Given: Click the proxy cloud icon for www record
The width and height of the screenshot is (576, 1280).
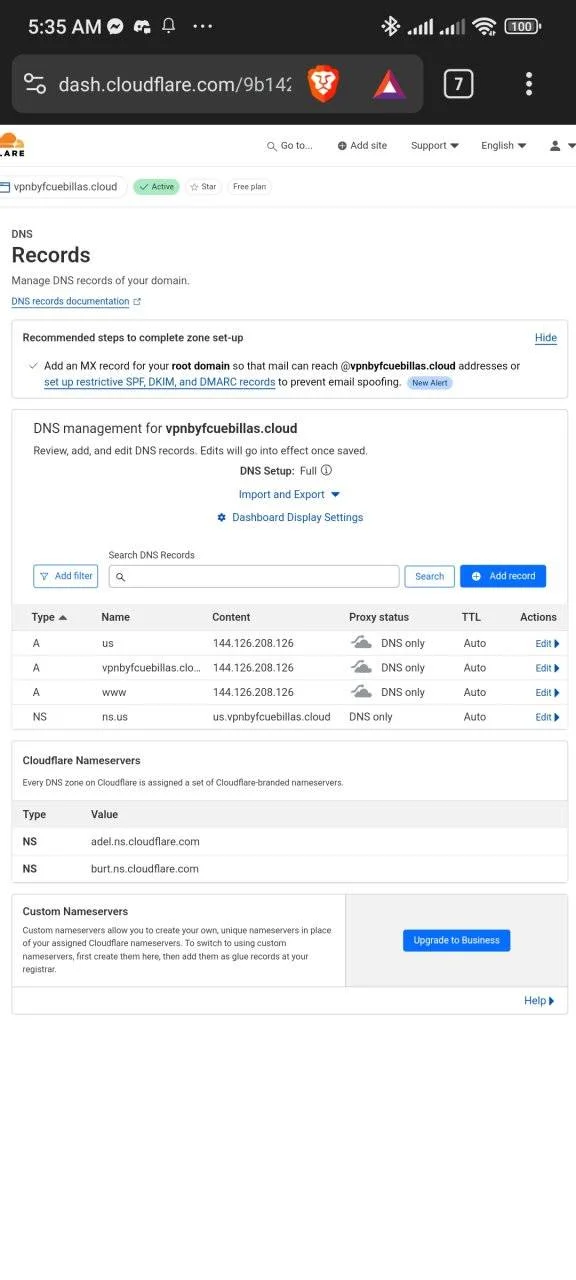Looking at the screenshot, I should pyautogui.click(x=361, y=692).
